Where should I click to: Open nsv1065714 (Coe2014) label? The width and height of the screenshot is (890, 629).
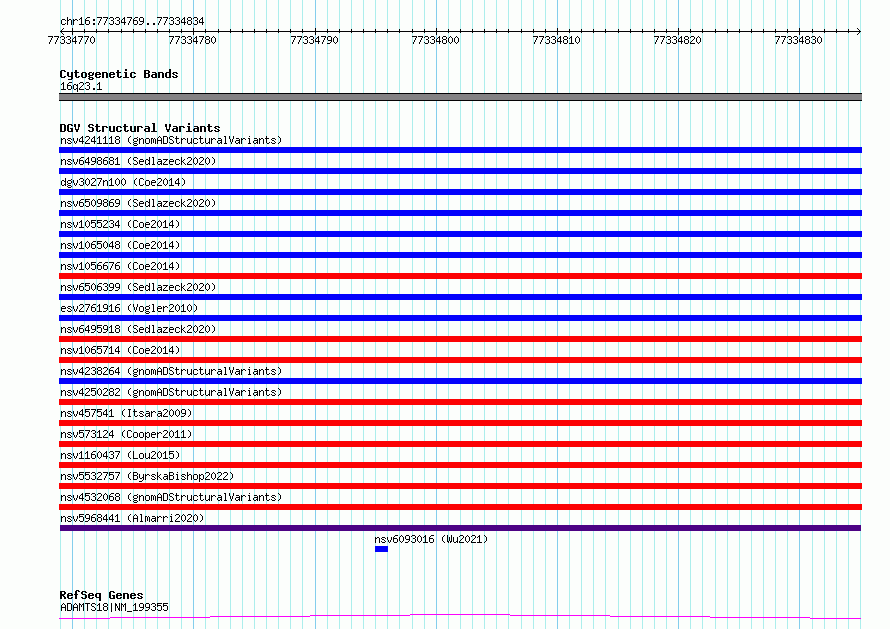[x=120, y=350]
